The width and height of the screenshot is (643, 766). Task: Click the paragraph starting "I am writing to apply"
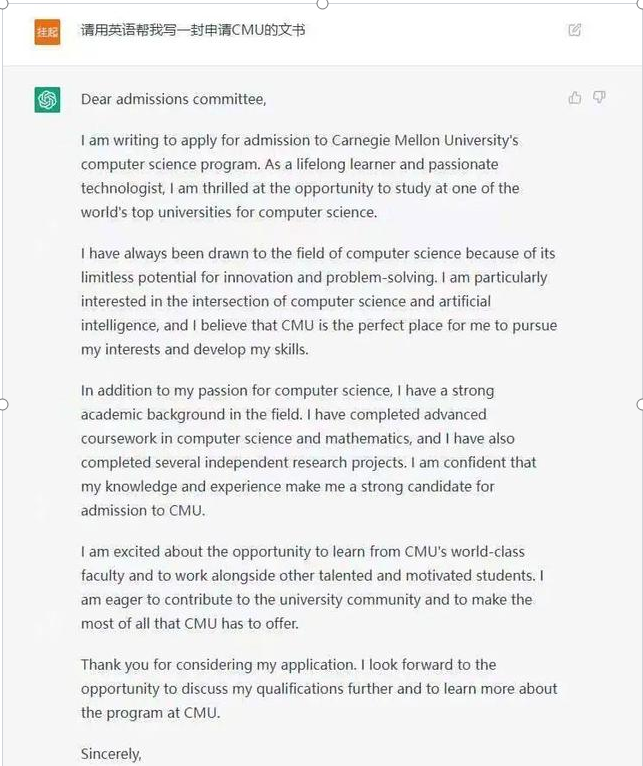coord(300,176)
